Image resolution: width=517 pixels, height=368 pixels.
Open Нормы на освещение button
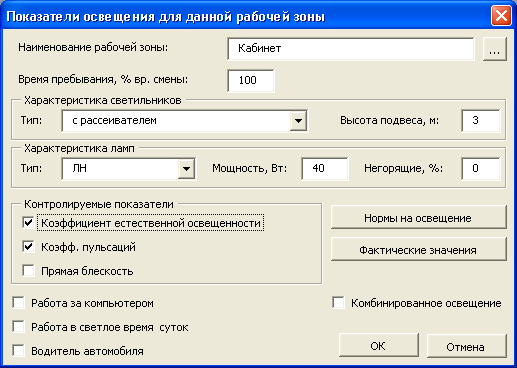tap(419, 217)
